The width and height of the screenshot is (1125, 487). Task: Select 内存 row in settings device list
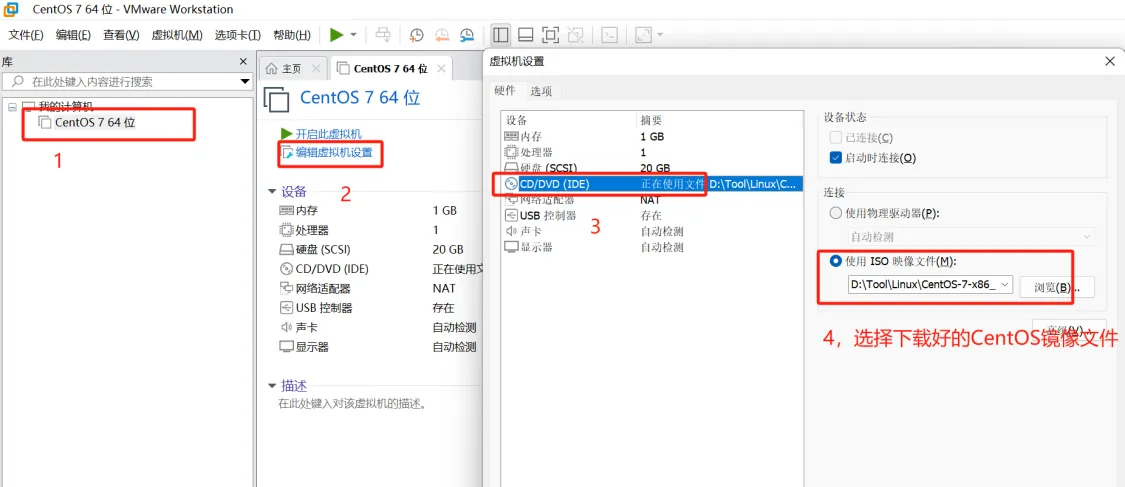point(652,136)
